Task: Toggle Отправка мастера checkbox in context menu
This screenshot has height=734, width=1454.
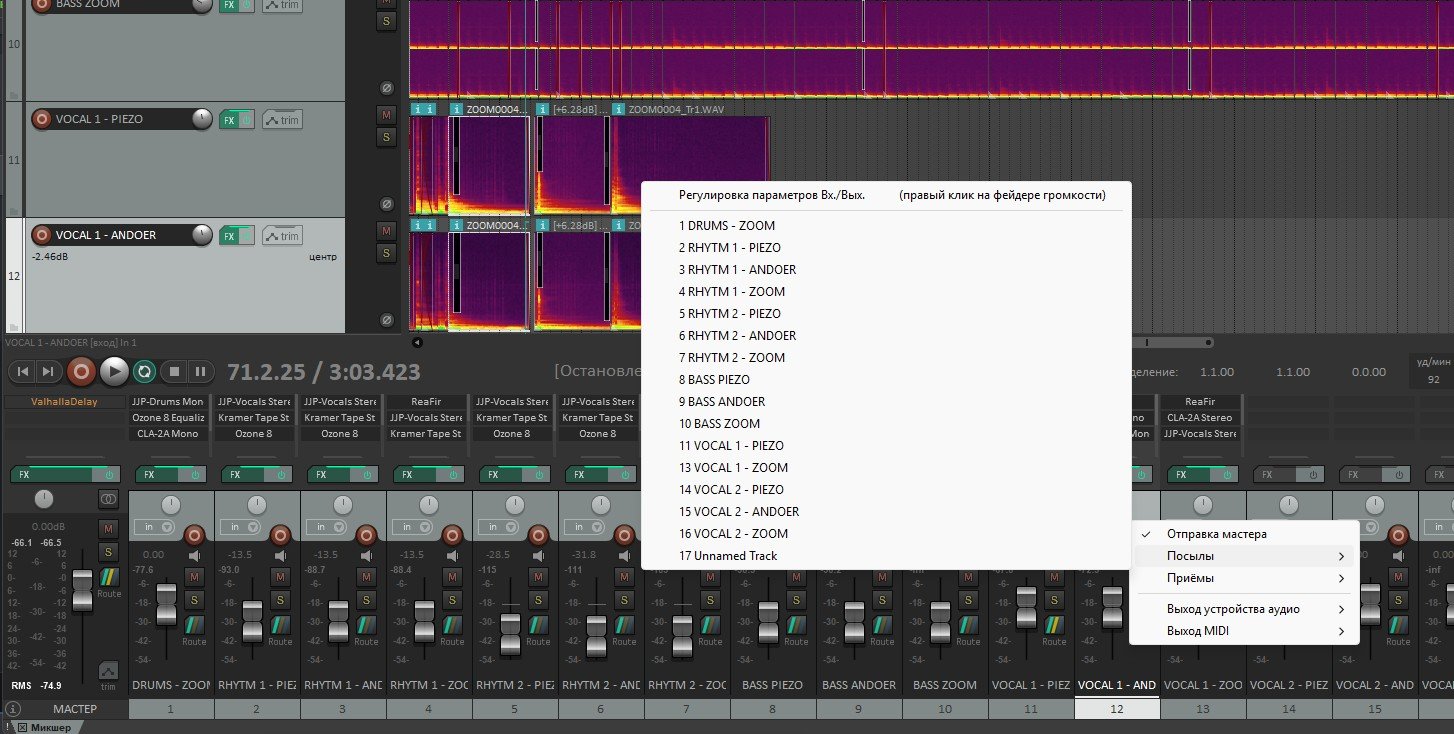Action: point(1216,534)
